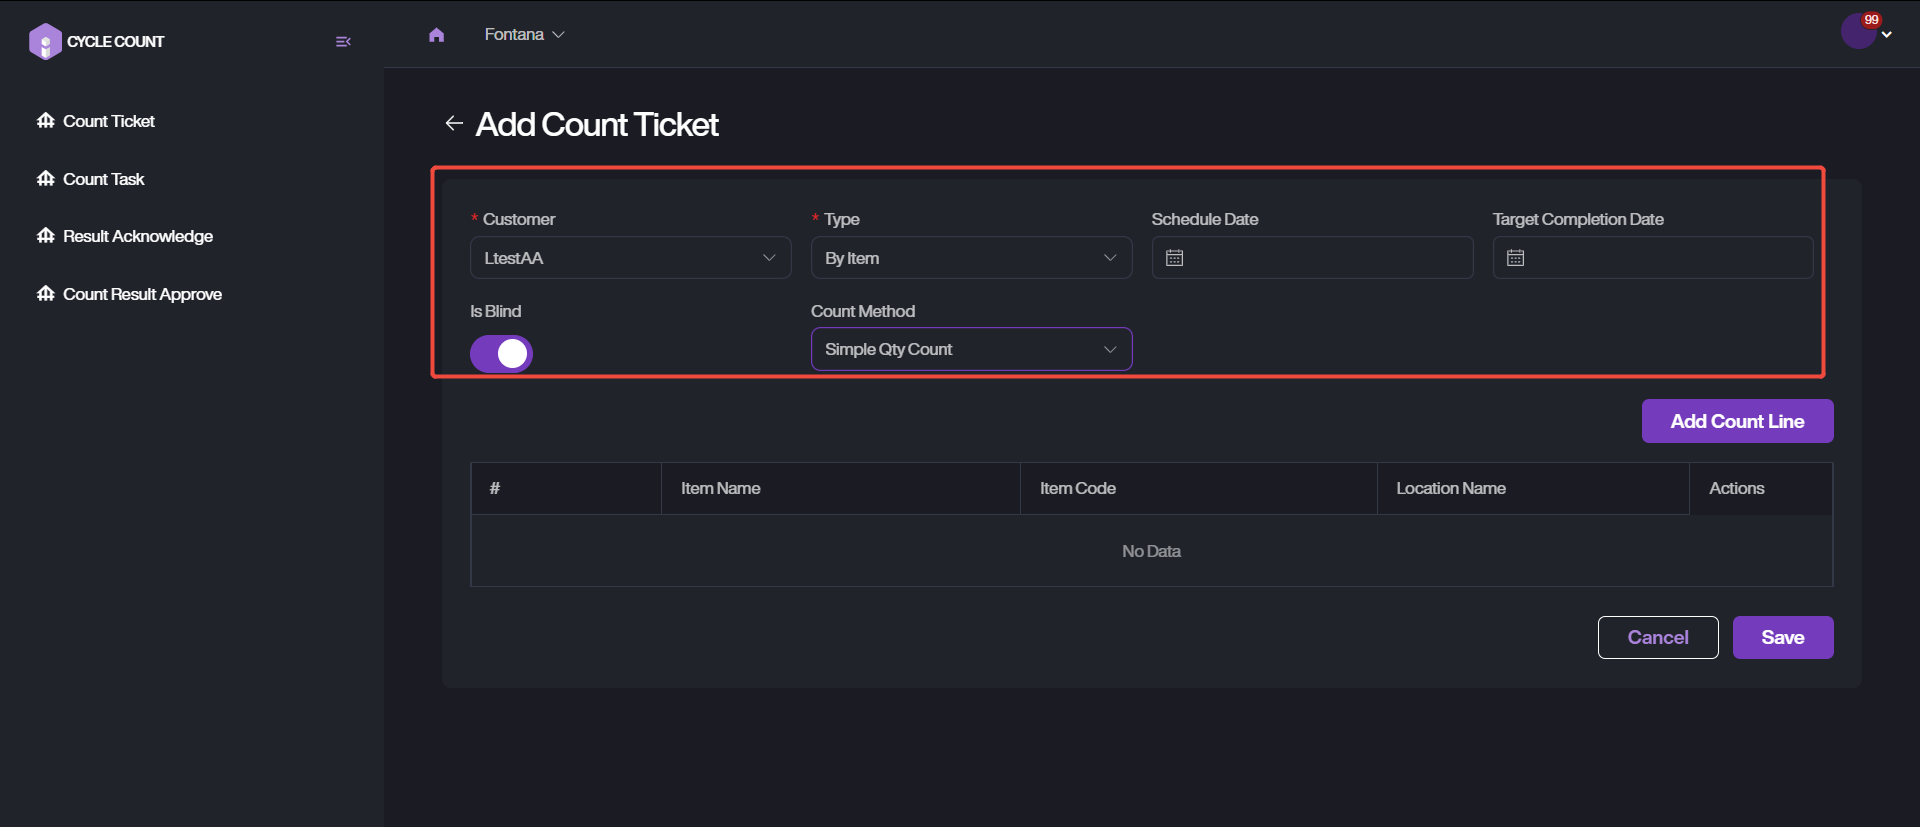The height and width of the screenshot is (827, 1920).
Task: Click the Cycle Count logo icon
Action: (x=45, y=42)
